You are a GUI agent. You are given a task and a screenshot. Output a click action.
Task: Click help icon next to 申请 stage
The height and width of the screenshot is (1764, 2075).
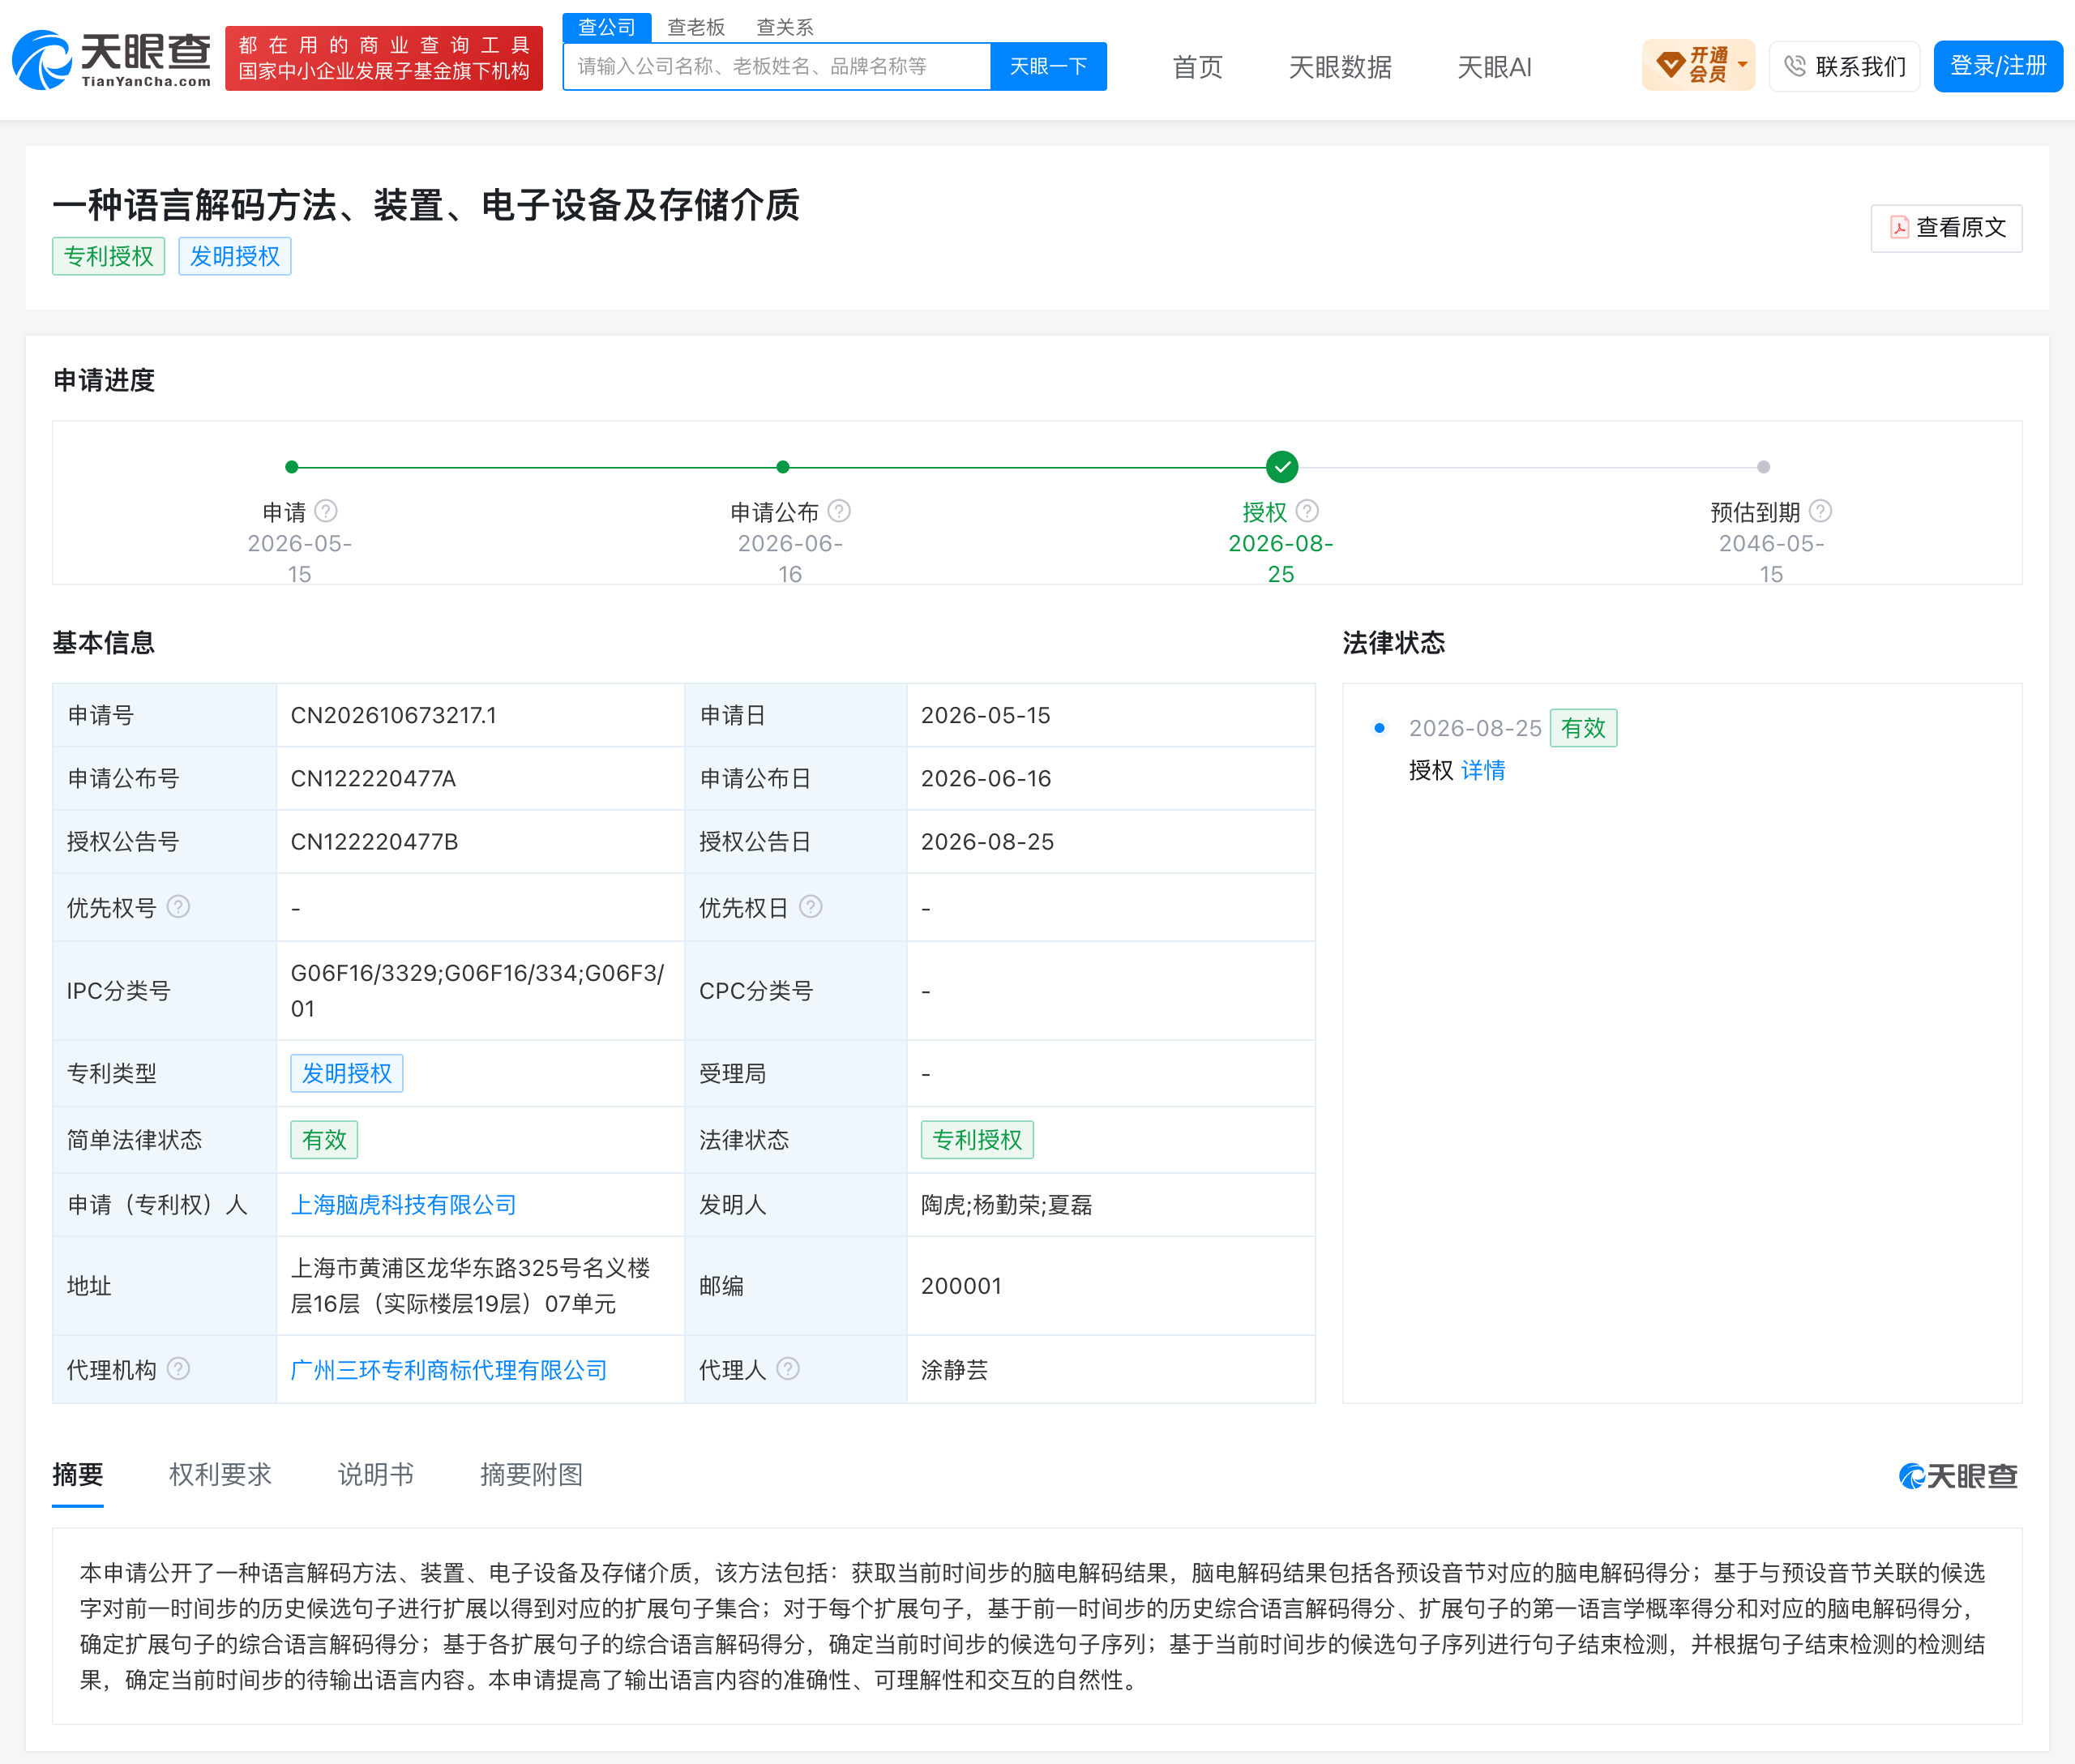tap(326, 511)
